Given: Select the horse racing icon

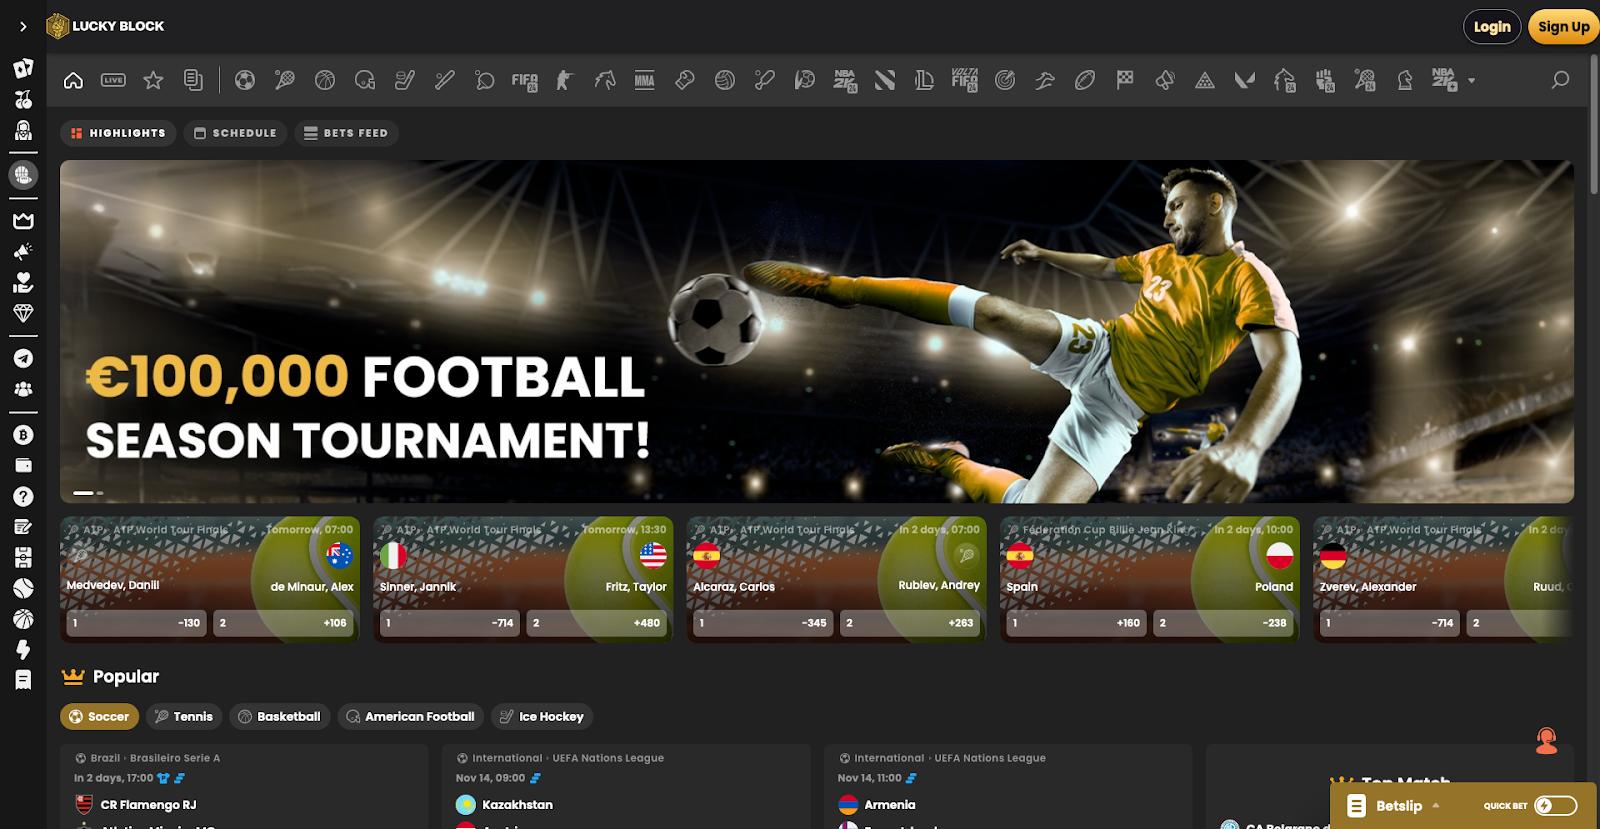Looking at the screenshot, I should coord(605,80).
